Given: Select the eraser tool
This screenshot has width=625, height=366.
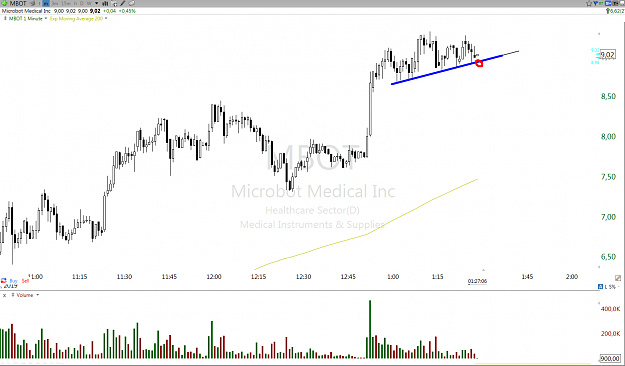Looking at the screenshot, I should pyautogui.click(x=131, y=3).
